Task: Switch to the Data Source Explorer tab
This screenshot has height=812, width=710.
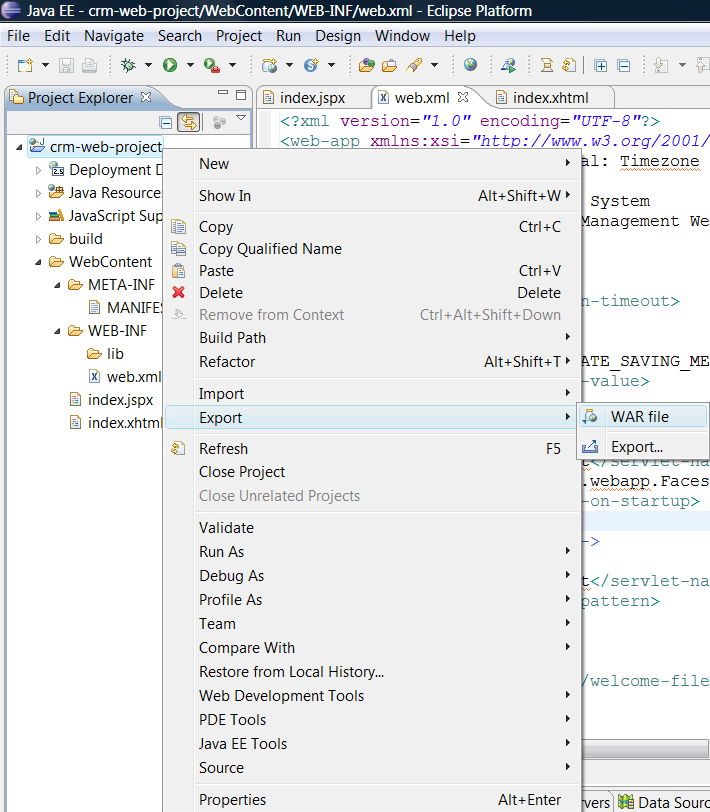Action: click(664, 802)
